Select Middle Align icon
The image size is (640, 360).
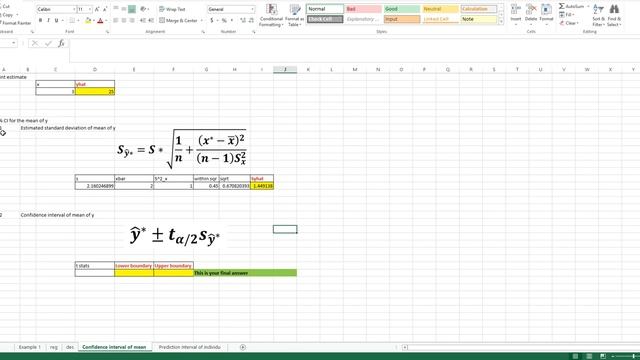(x=124, y=9)
